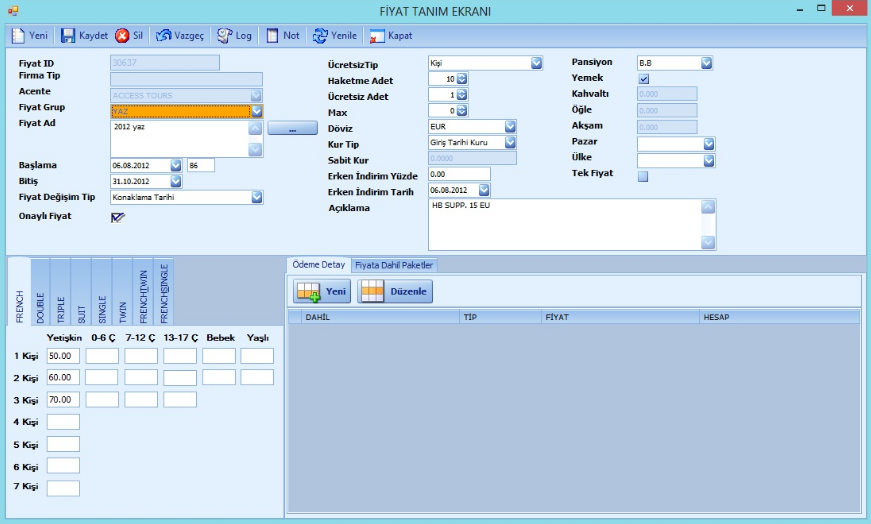
Task: Save with the Kaydet floppy disk icon
Action: (68, 36)
